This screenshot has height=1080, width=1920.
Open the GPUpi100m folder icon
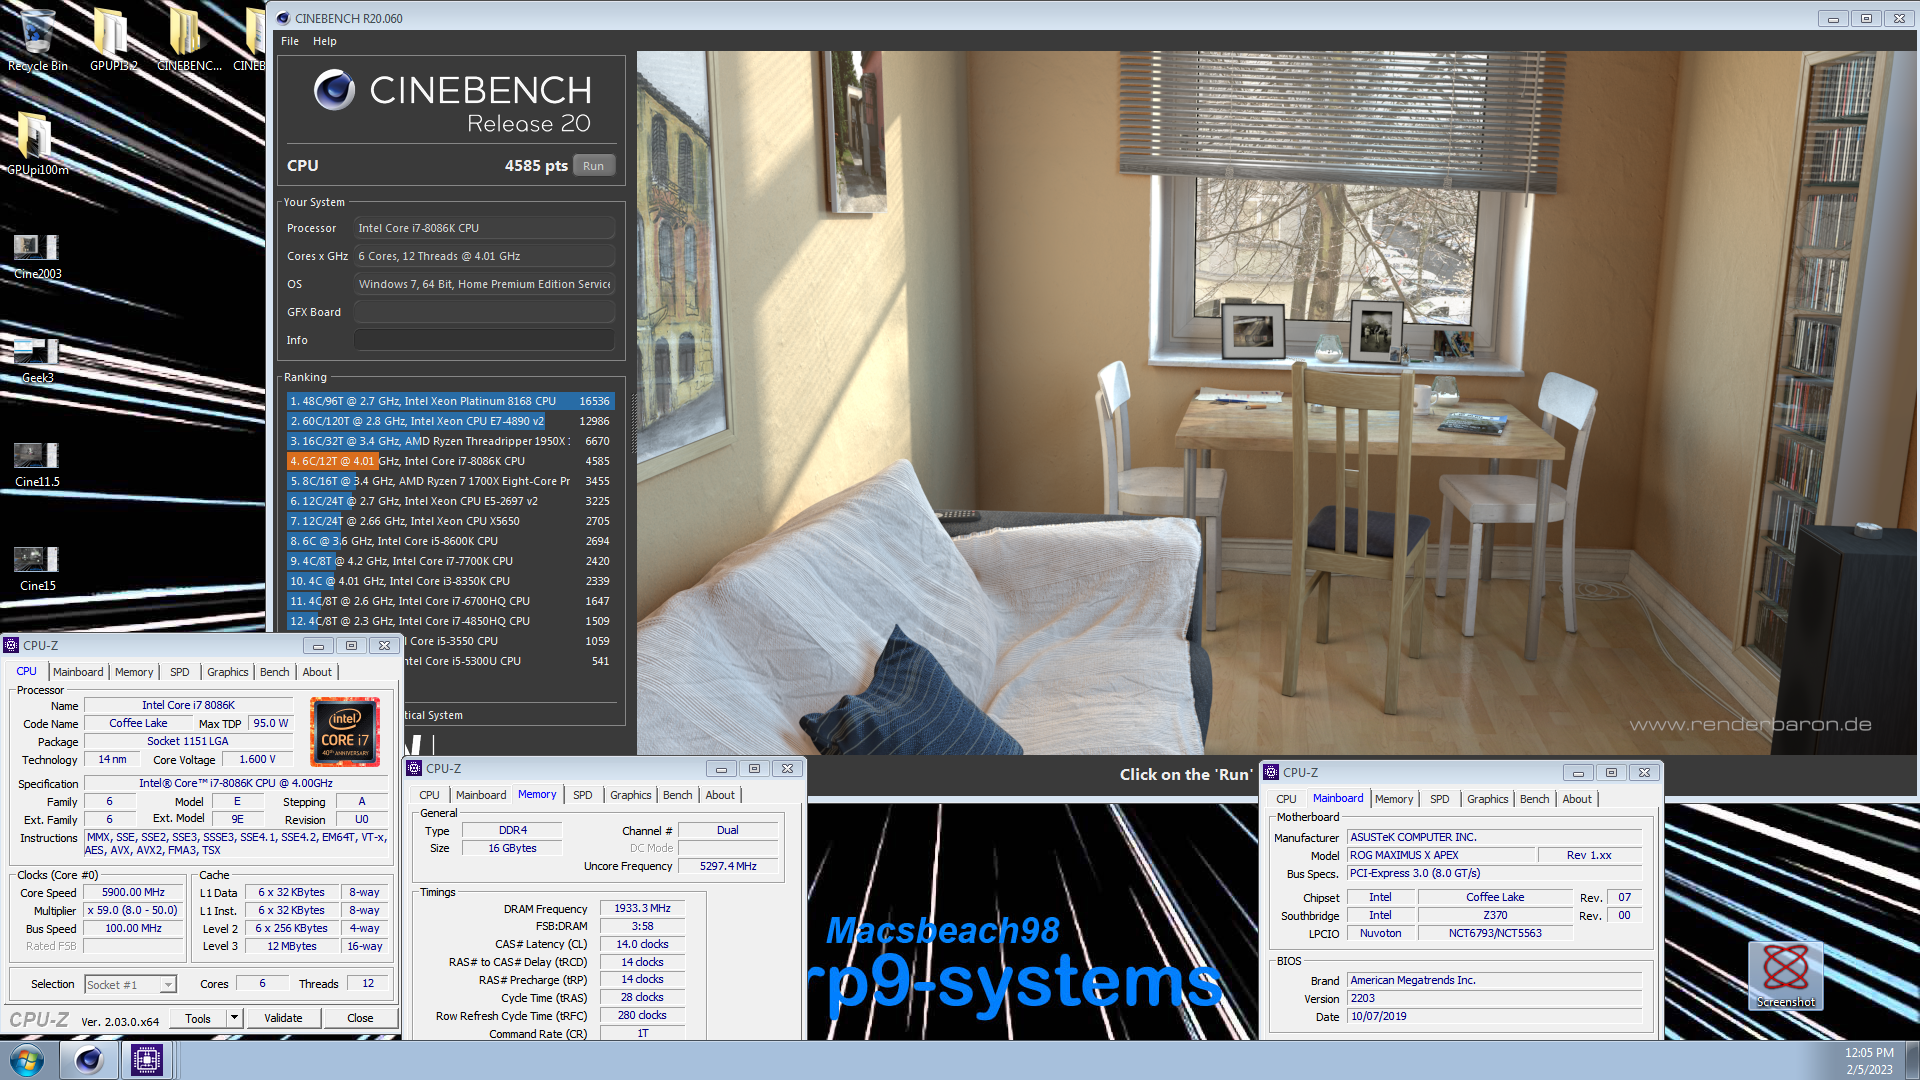coord(37,143)
